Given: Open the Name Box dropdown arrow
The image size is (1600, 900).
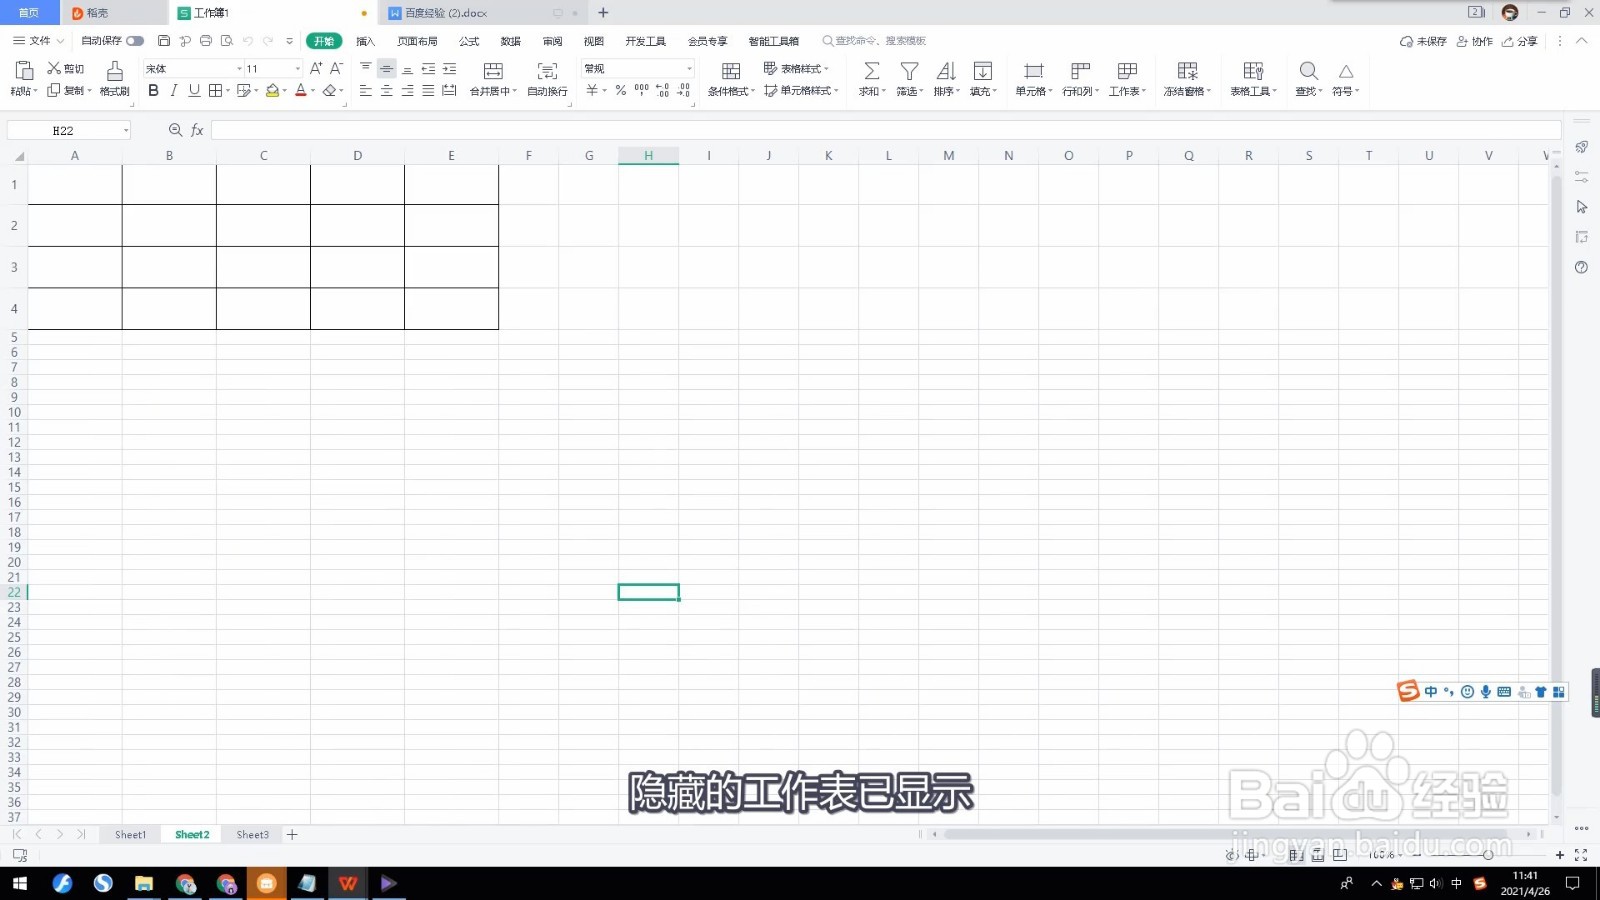Looking at the screenshot, I should pos(126,130).
